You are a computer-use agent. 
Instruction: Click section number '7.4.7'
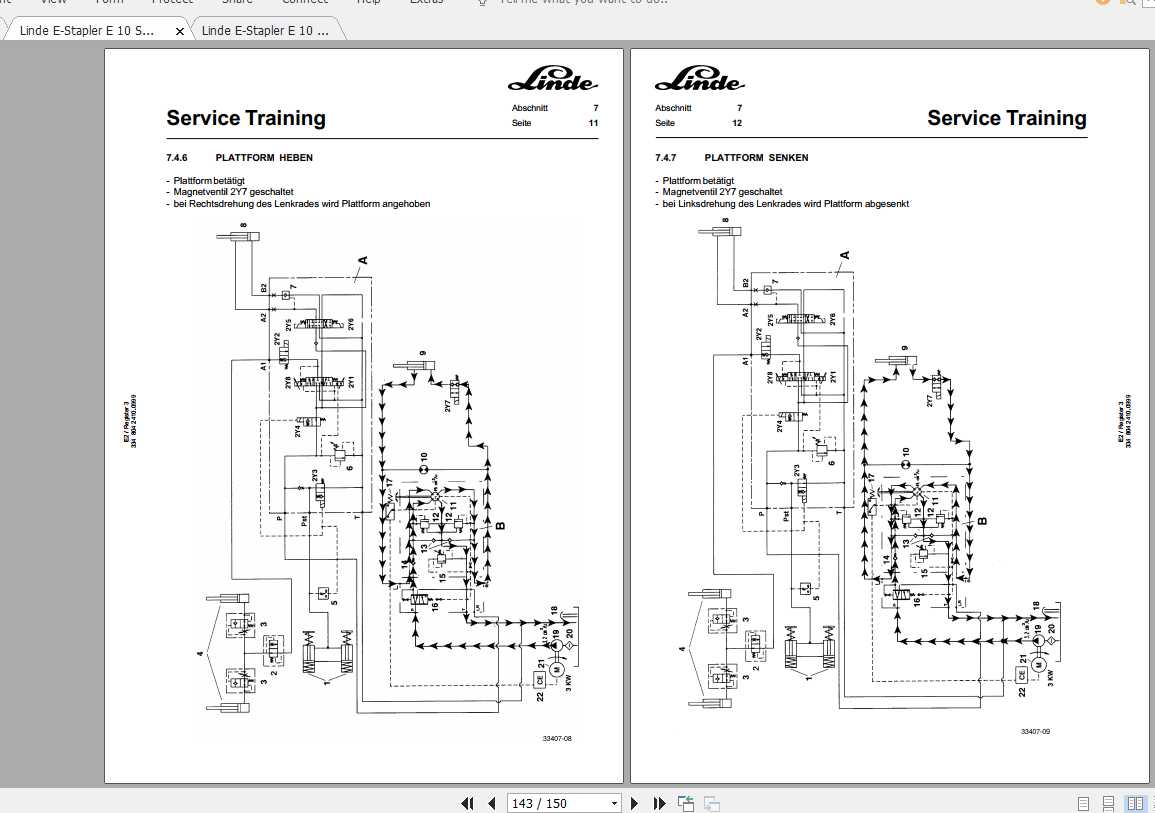(665, 158)
